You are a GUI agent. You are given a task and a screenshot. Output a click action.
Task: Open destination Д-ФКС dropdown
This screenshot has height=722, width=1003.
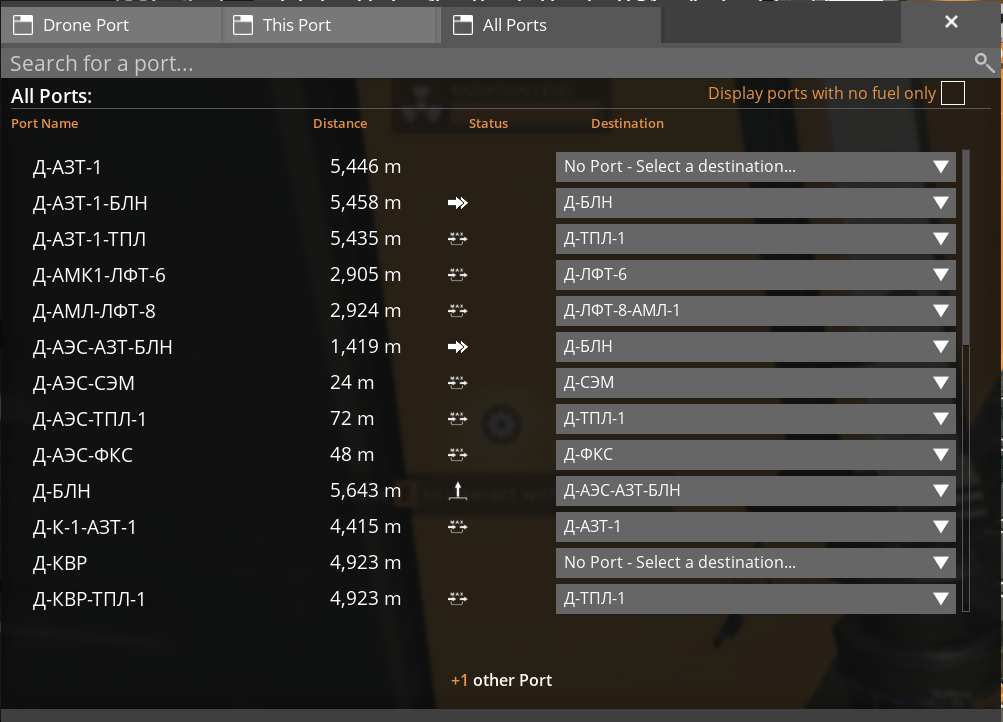tap(755, 455)
